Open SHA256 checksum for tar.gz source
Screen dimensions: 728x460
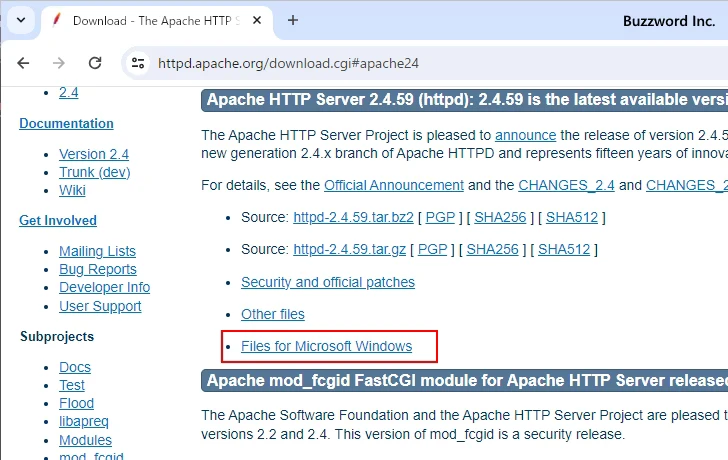493,249
